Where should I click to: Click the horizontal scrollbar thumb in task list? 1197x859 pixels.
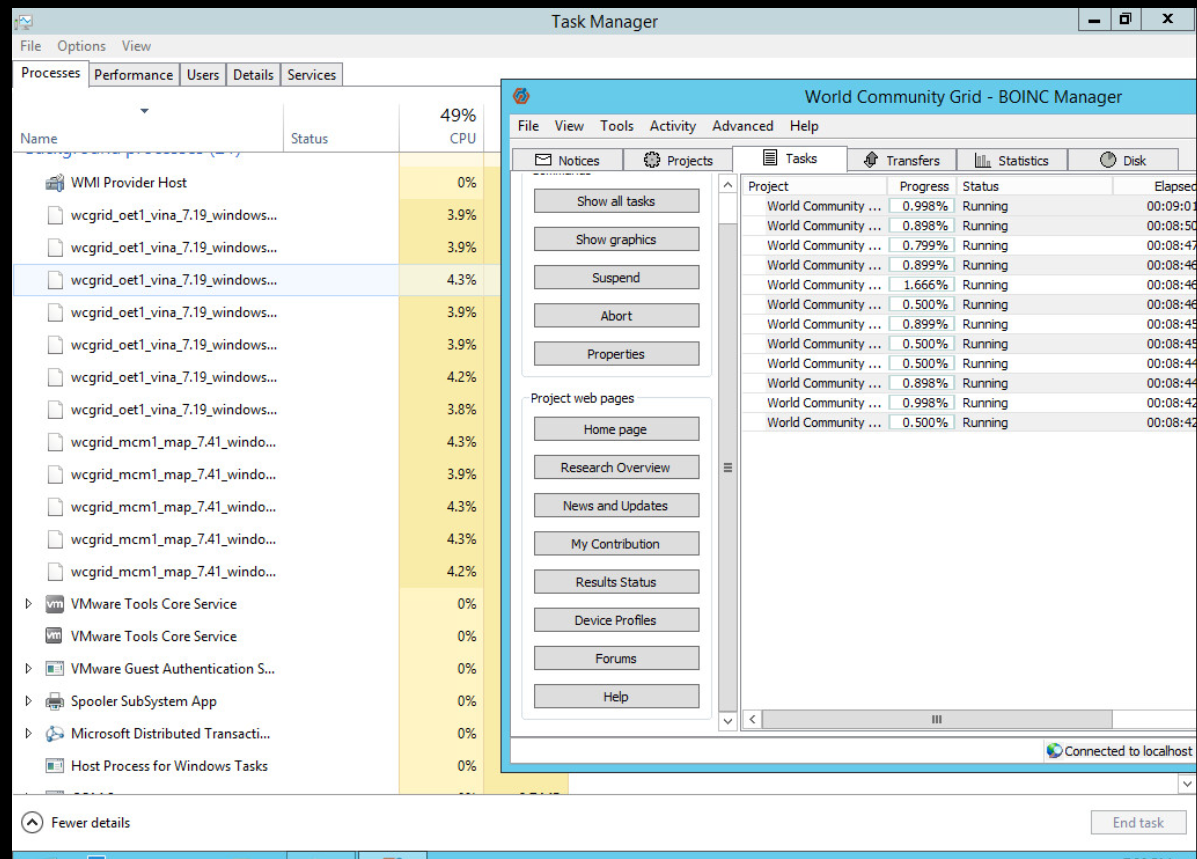point(937,719)
